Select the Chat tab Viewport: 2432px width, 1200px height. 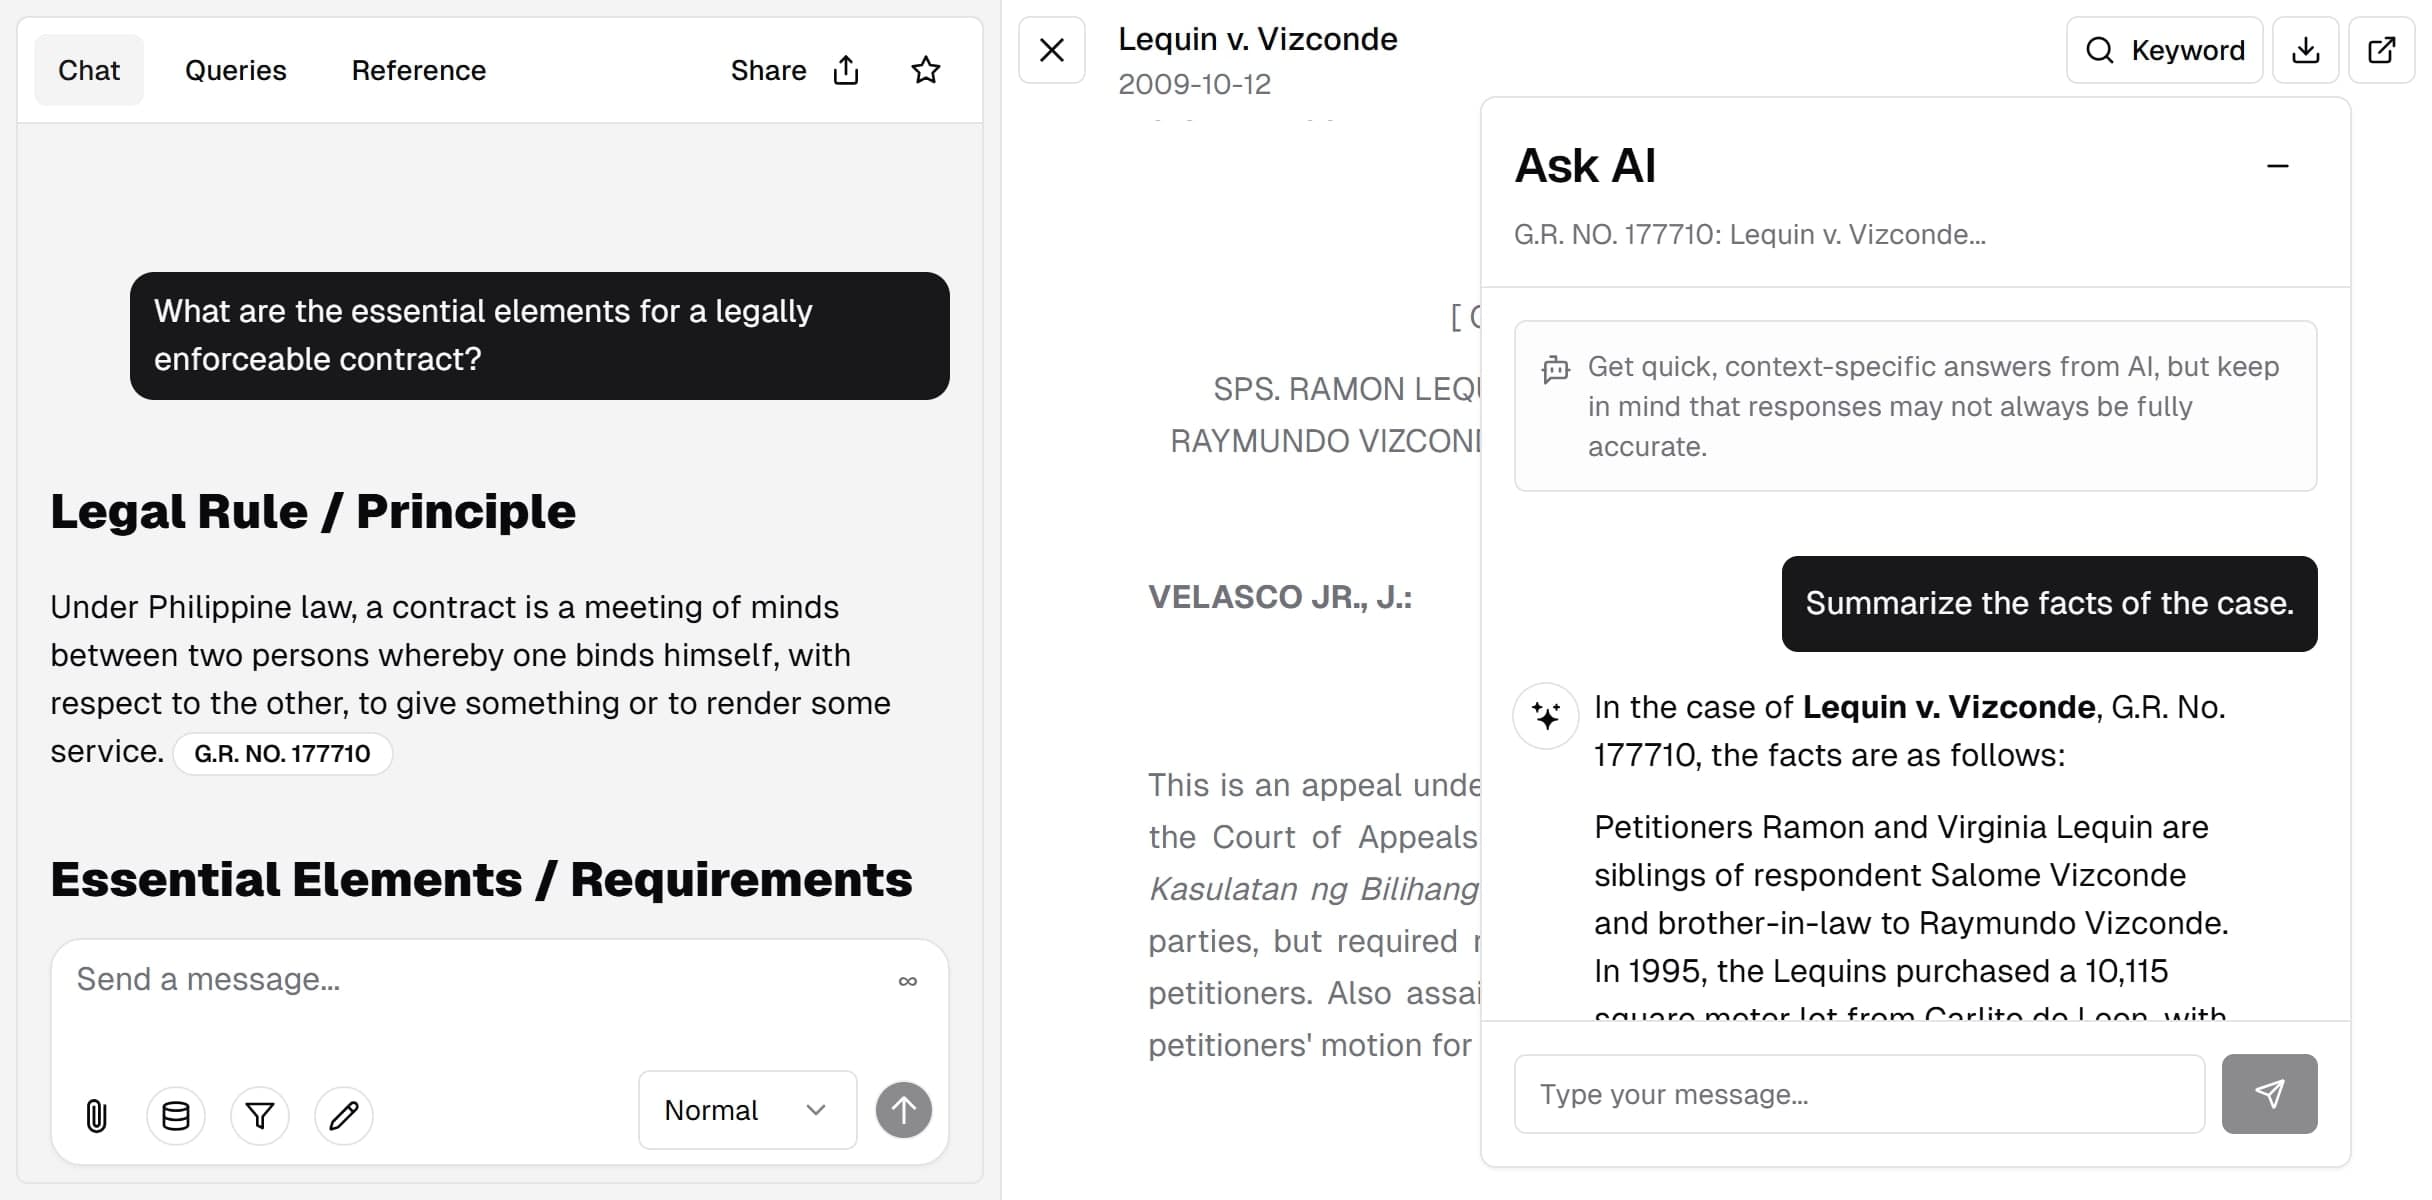pos(89,70)
